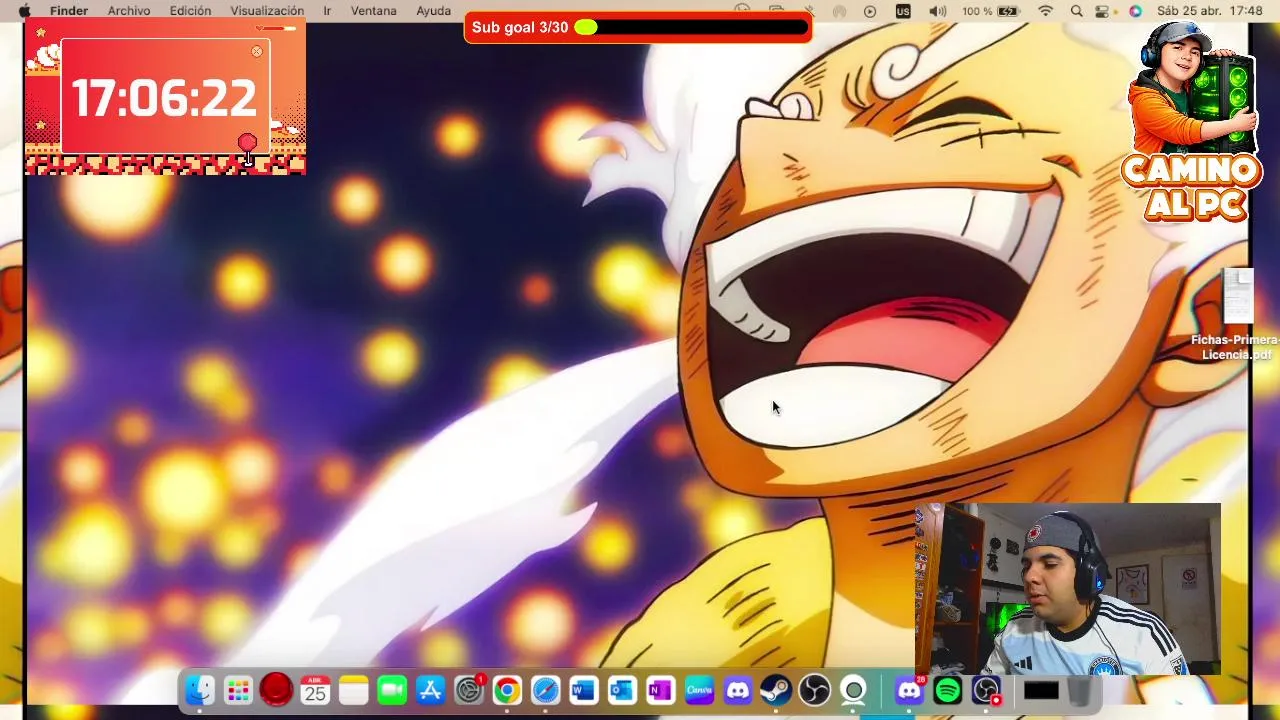Open the Wi-Fi menu
Viewport: 1280px width, 720px height.
(x=1046, y=11)
